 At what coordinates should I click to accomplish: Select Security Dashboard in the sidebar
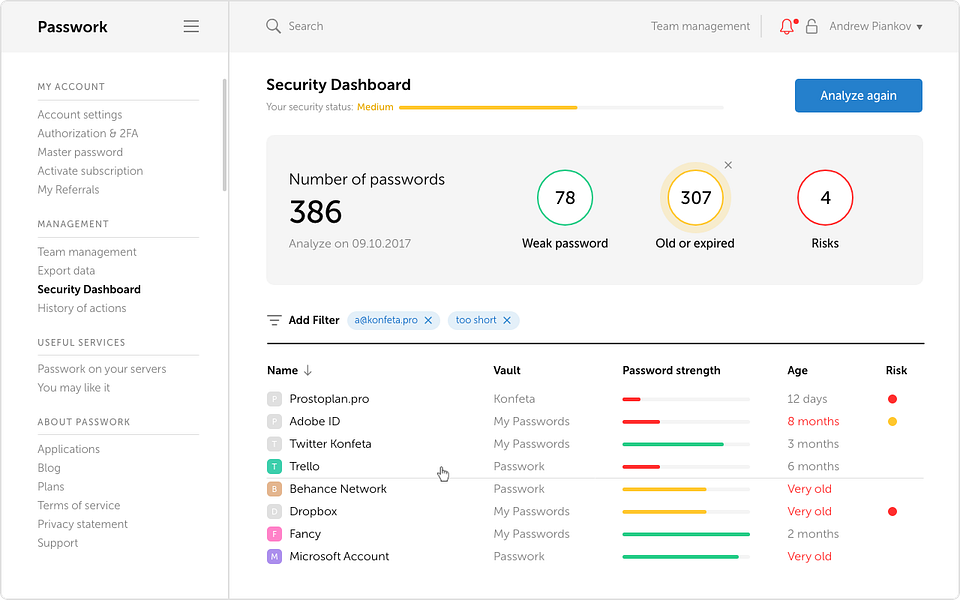89,290
